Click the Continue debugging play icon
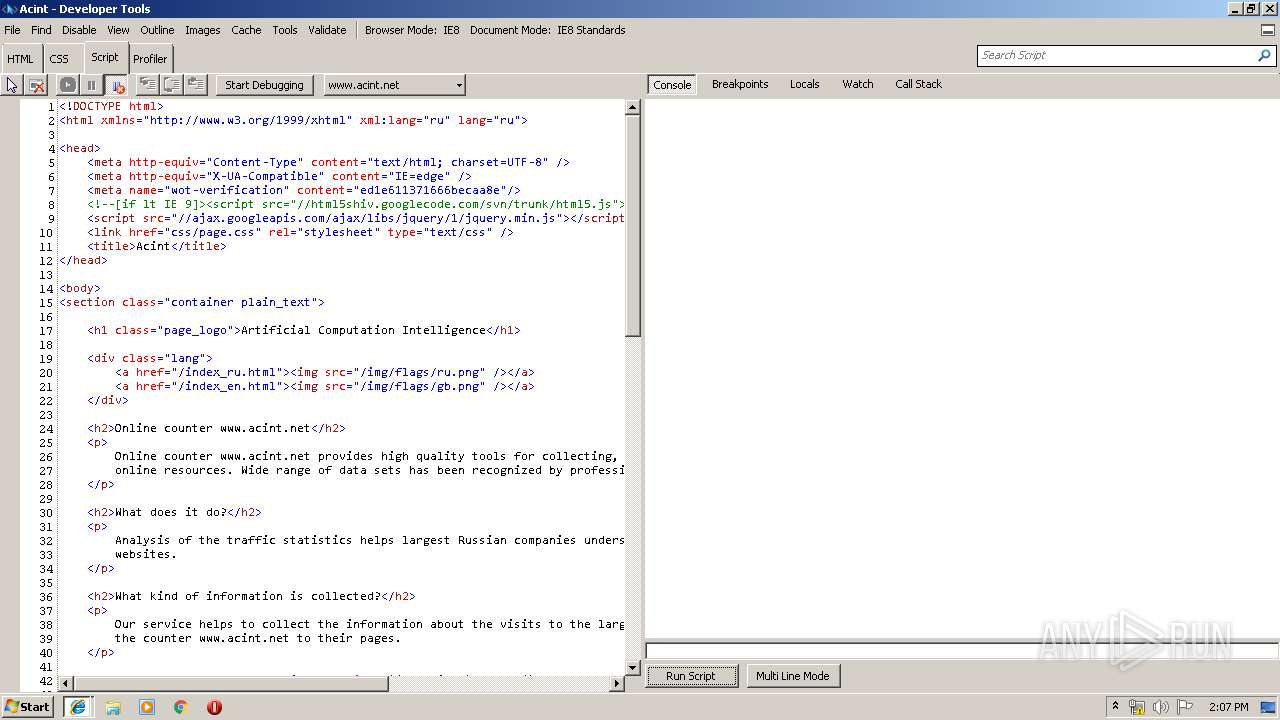 (67, 85)
